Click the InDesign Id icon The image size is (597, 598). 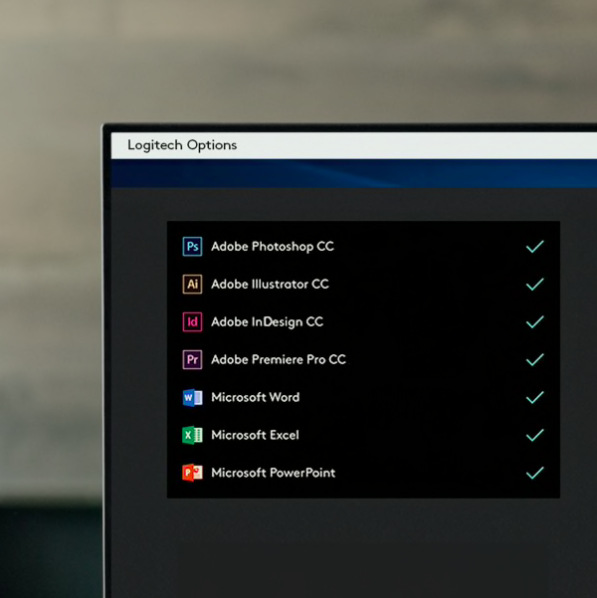click(x=192, y=322)
